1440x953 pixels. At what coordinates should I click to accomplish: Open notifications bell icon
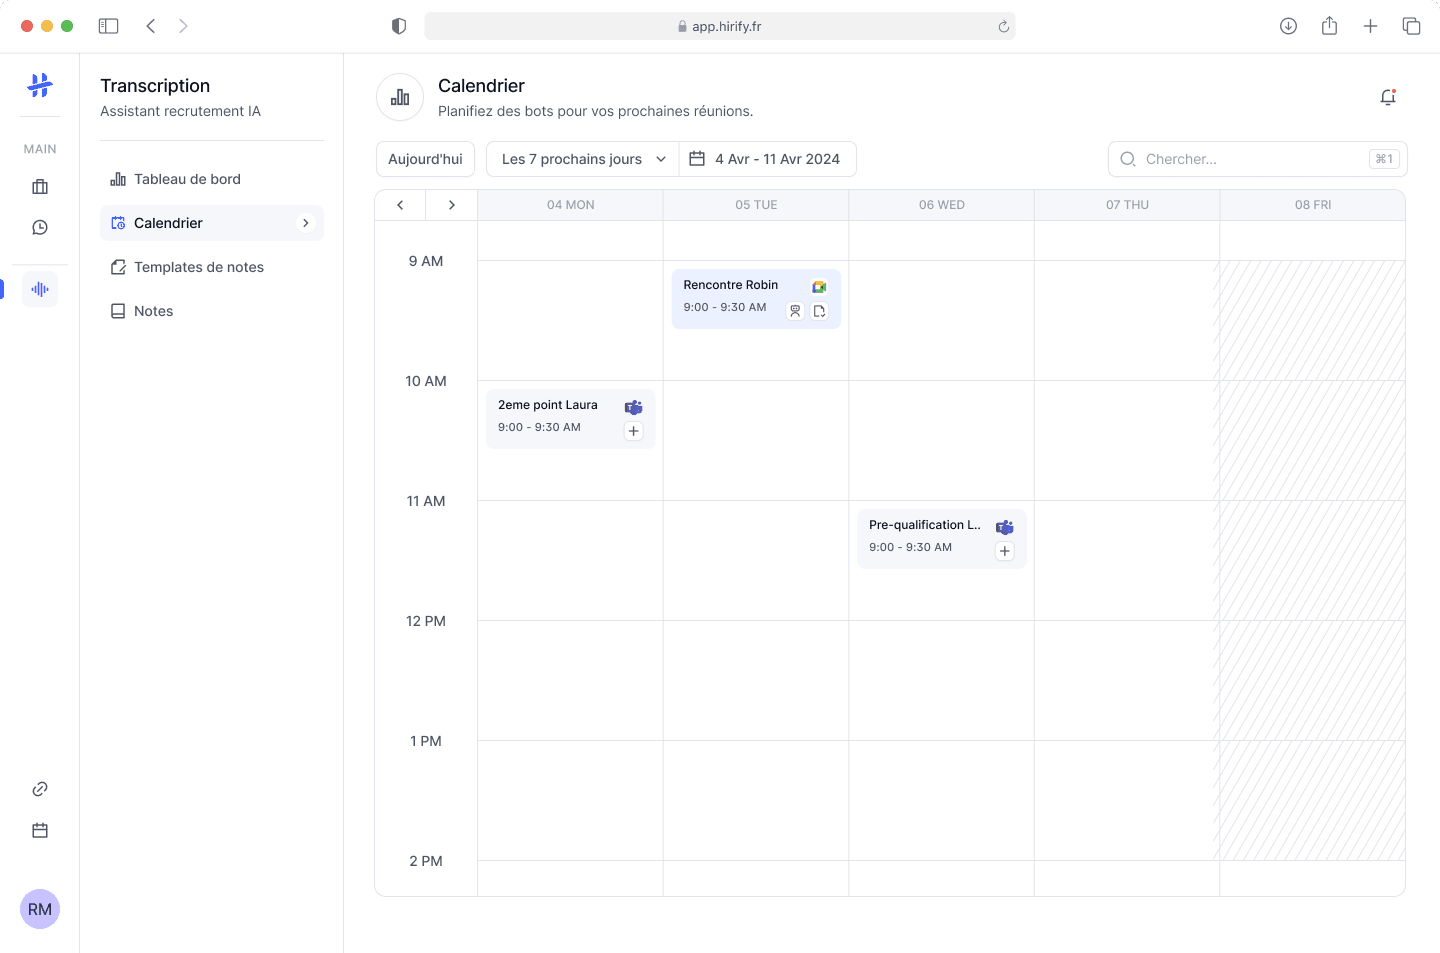(x=1388, y=97)
